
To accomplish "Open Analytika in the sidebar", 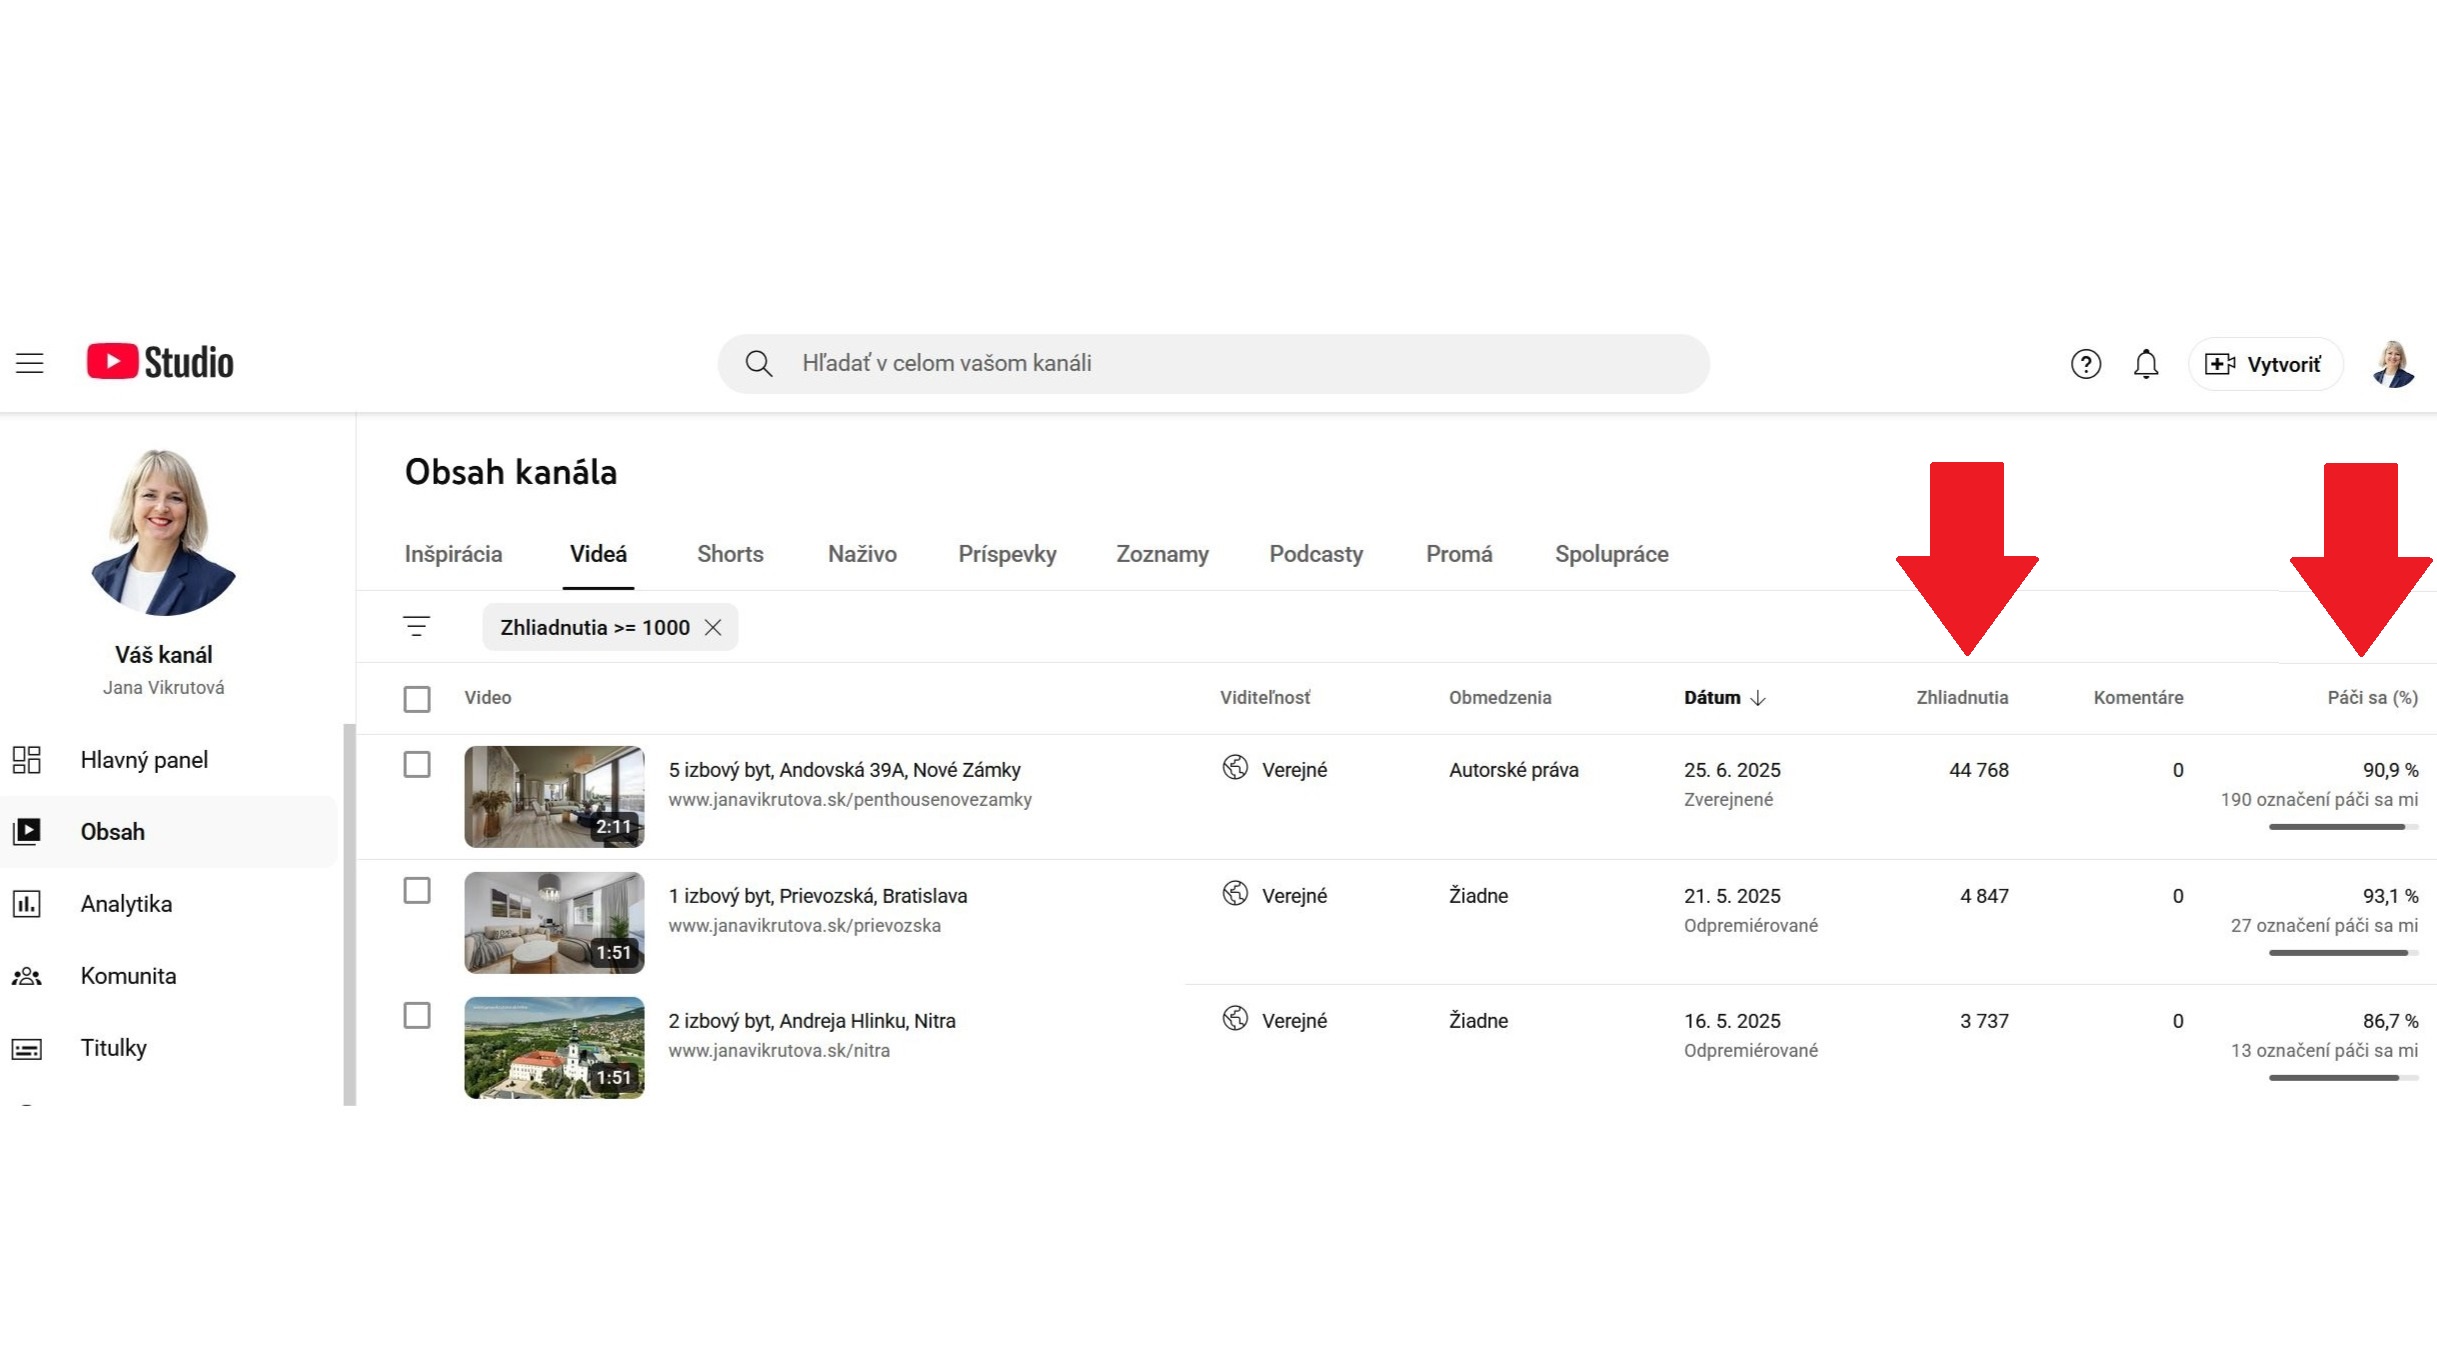I will click(126, 904).
